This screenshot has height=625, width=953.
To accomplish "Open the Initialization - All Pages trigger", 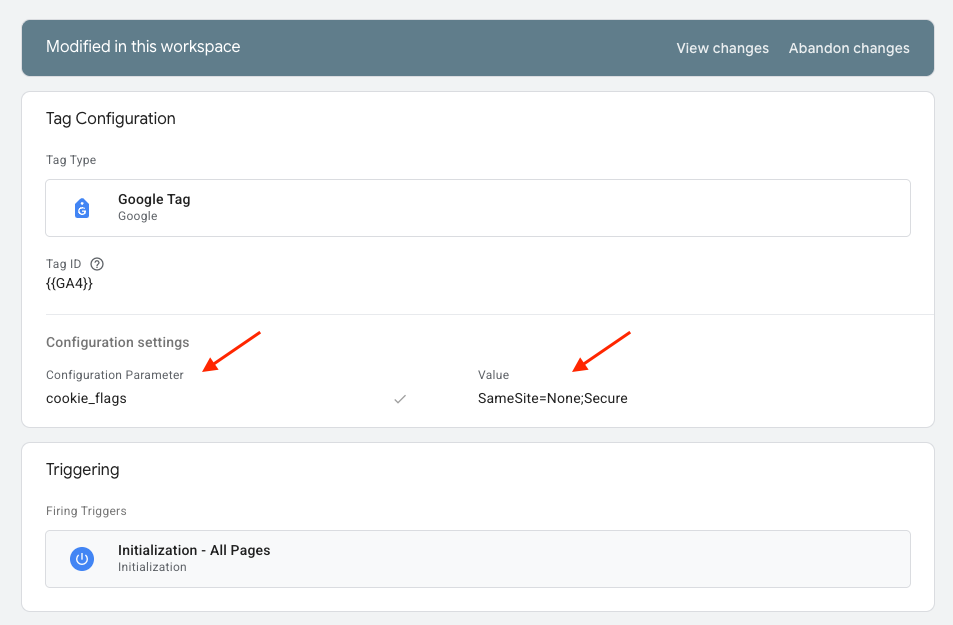I will [478, 559].
